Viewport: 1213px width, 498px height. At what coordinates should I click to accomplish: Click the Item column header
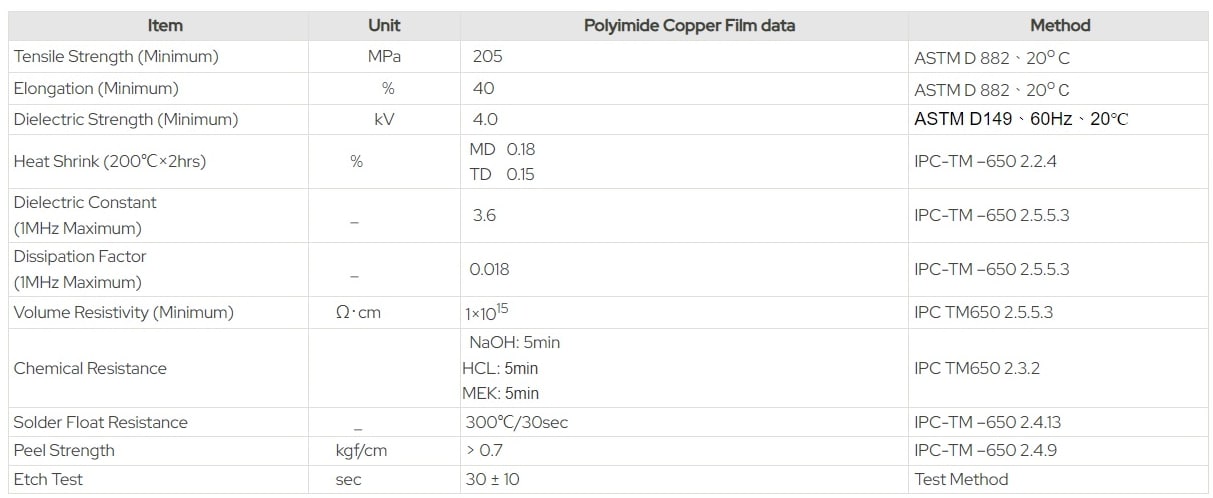click(x=165, y=26)
